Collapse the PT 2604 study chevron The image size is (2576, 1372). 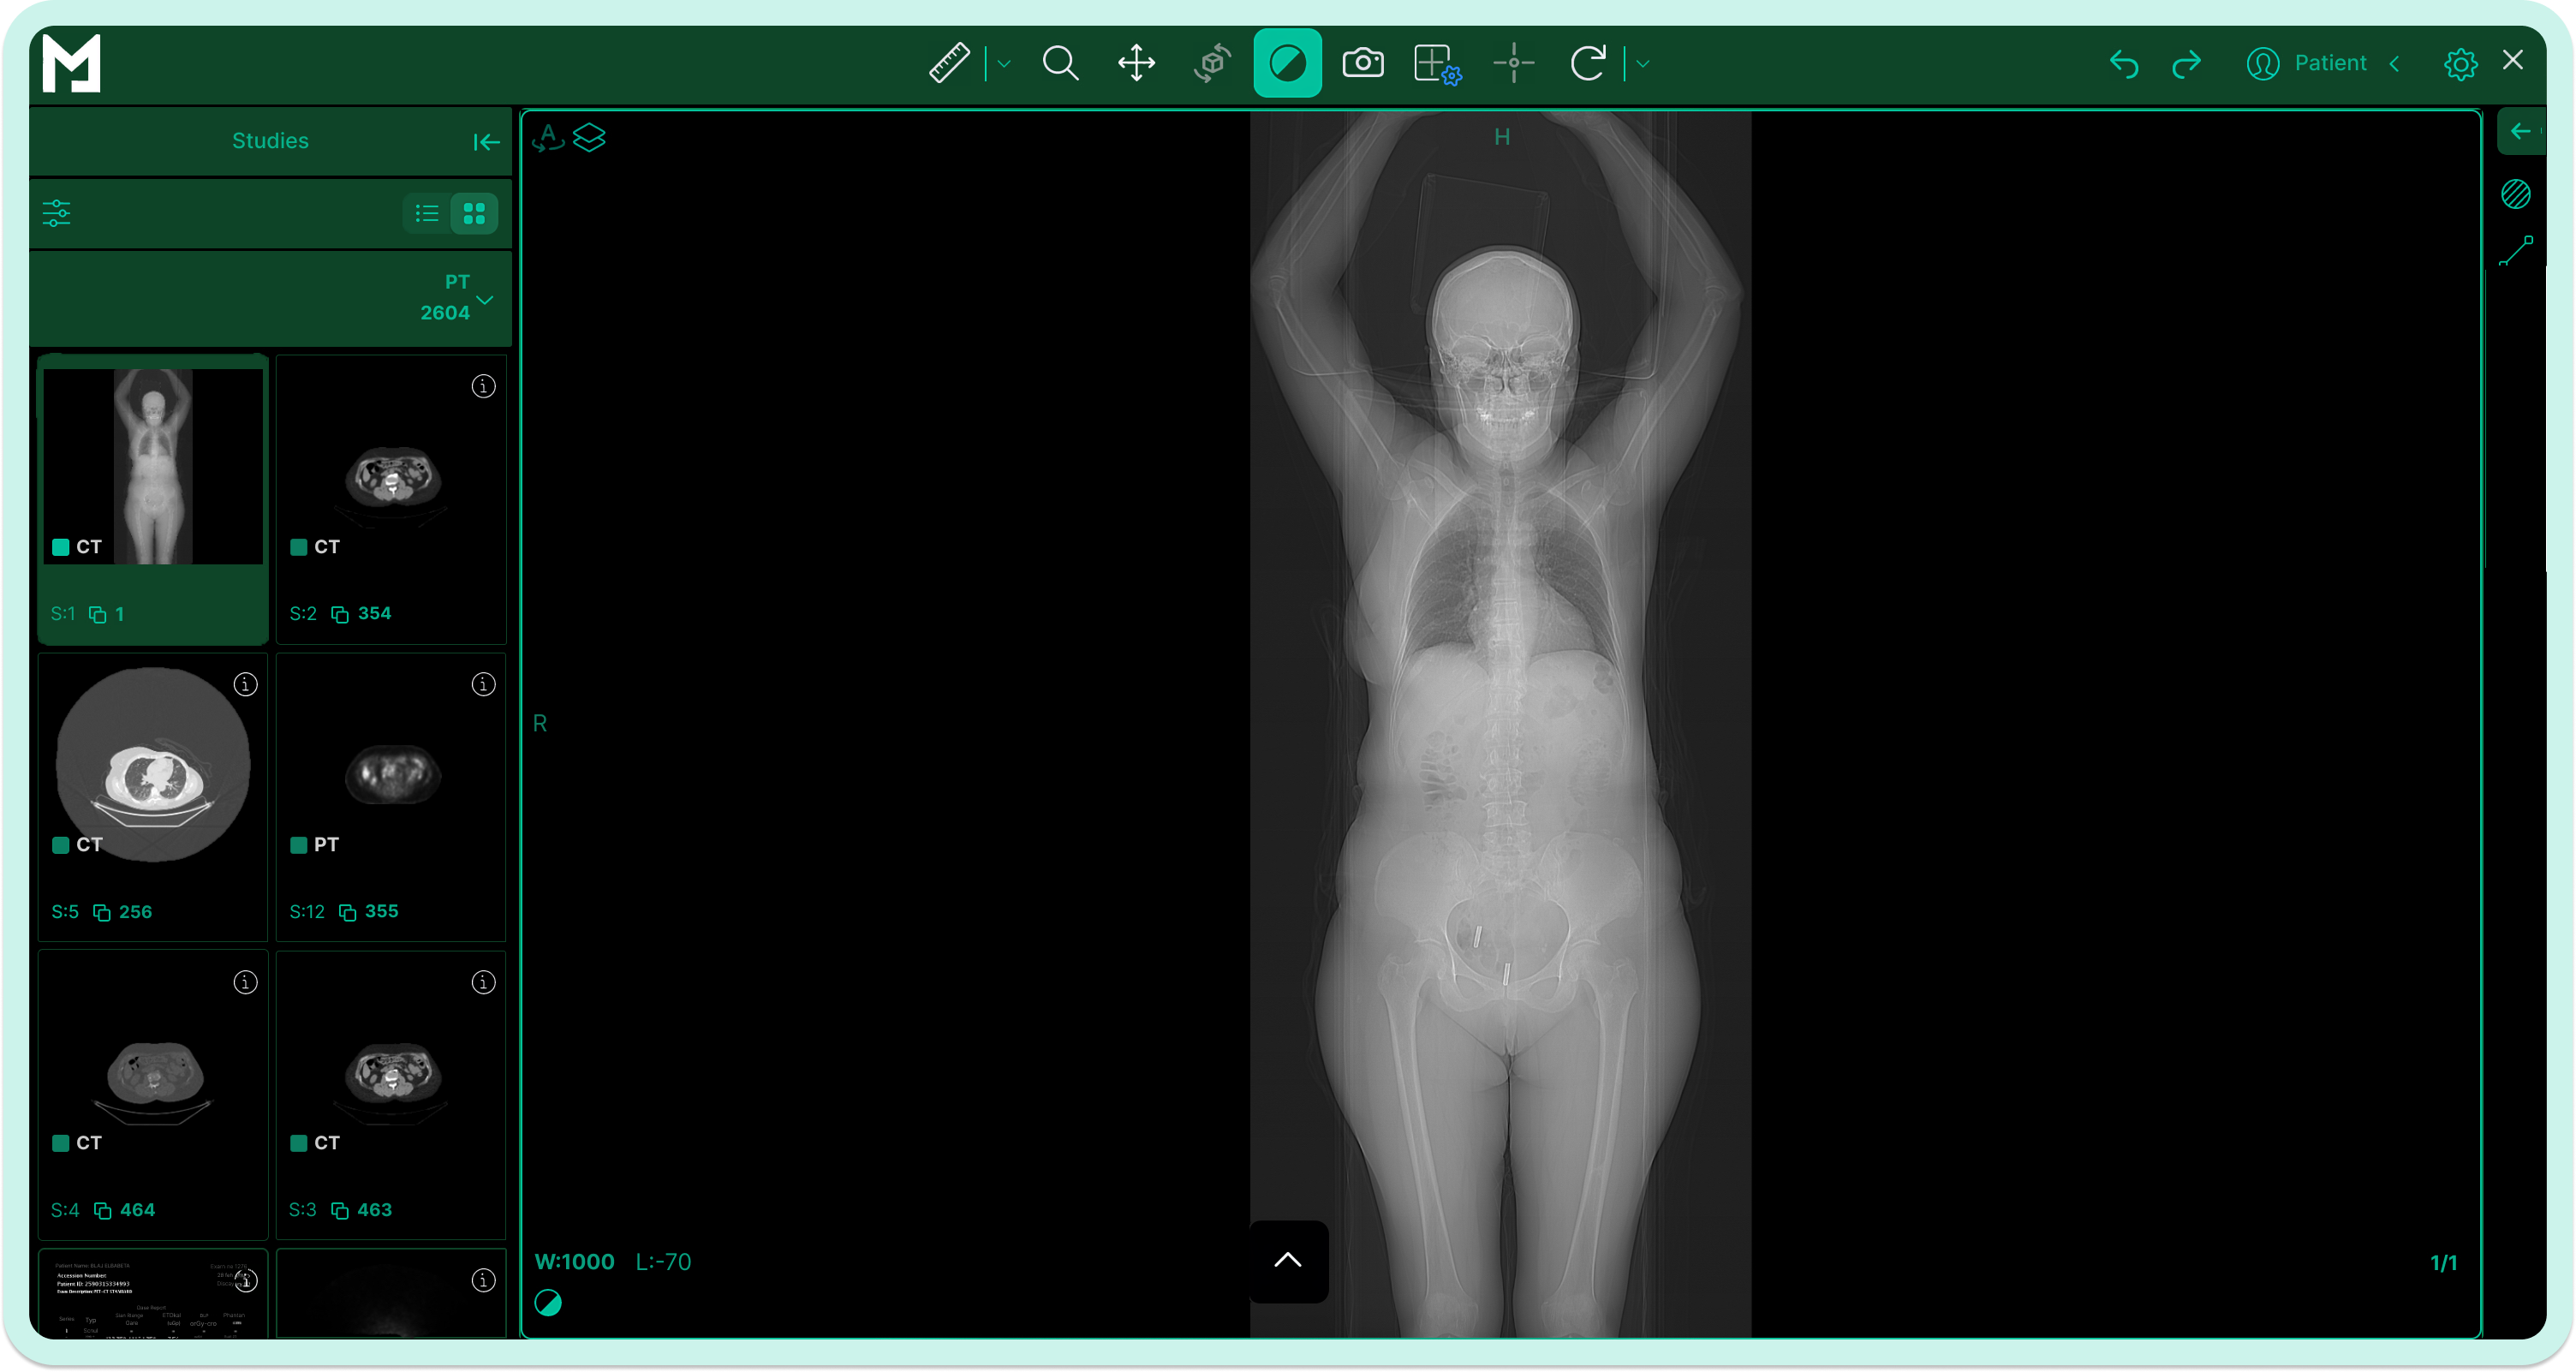pyautogui.click(x=485, y=299)
